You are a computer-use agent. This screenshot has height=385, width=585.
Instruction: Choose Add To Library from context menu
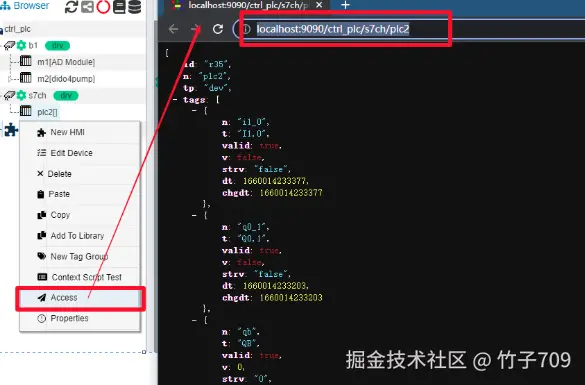point(80,236)
